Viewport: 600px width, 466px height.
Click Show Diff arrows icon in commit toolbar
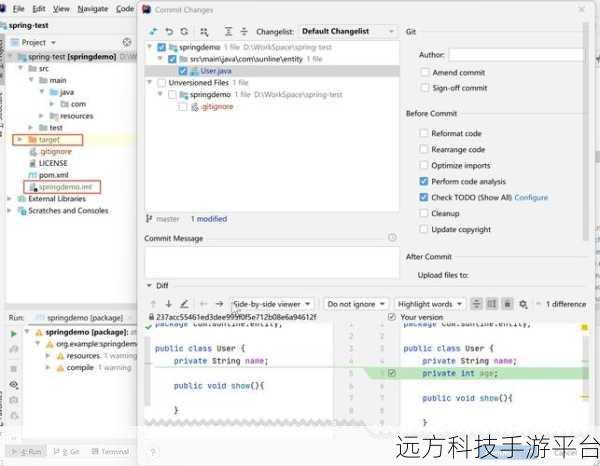[153, 32]
